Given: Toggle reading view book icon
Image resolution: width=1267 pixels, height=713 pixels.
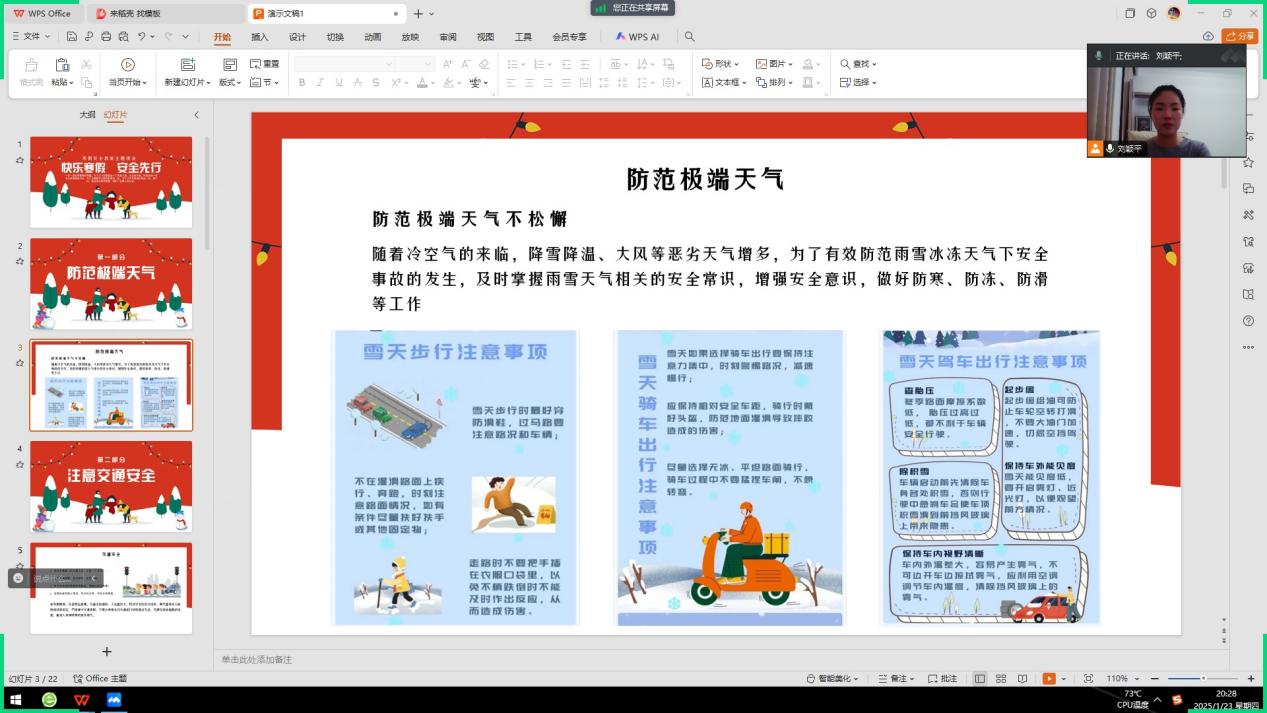Looking at the screenshot, I should (1022, 679).
